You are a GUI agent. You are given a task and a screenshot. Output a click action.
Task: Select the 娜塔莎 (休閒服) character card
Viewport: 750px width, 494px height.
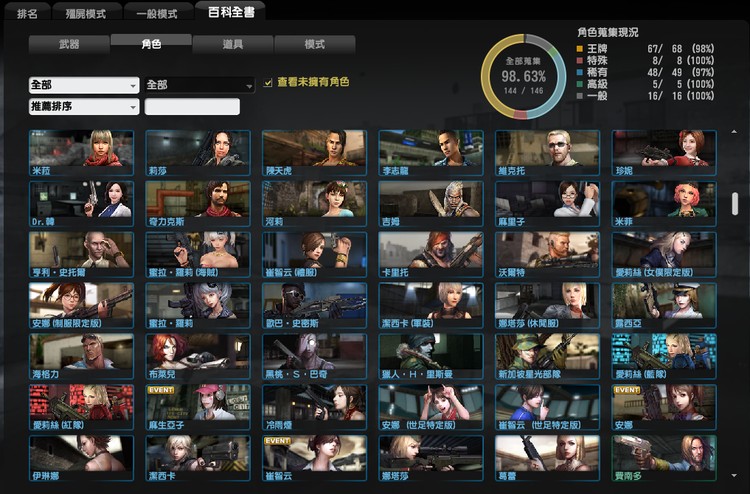547,306
